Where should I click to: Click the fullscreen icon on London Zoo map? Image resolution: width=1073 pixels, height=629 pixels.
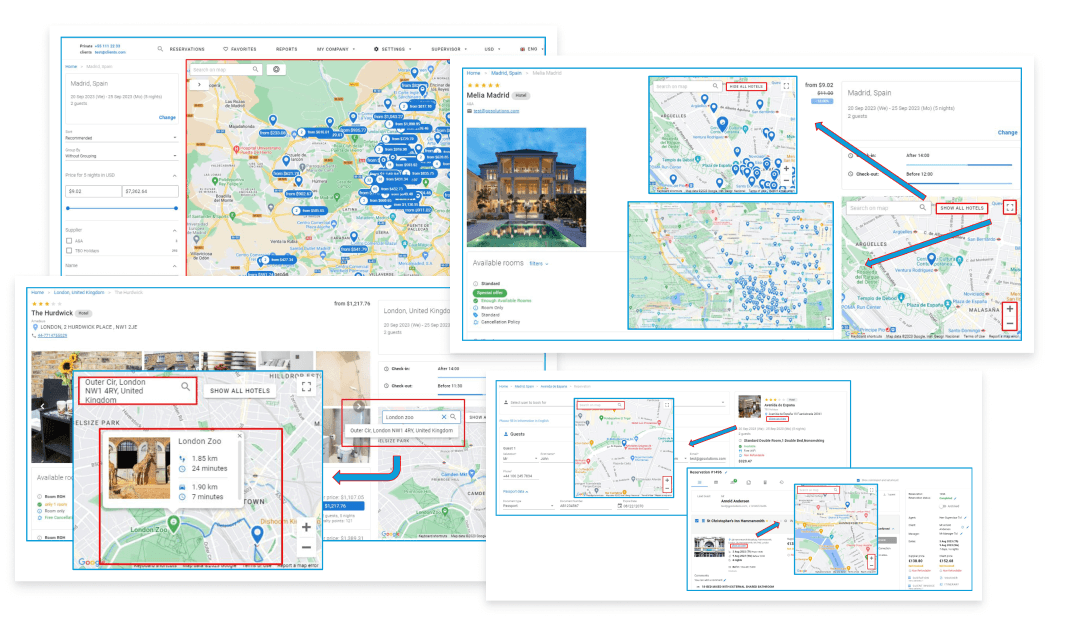pos(307,387)
